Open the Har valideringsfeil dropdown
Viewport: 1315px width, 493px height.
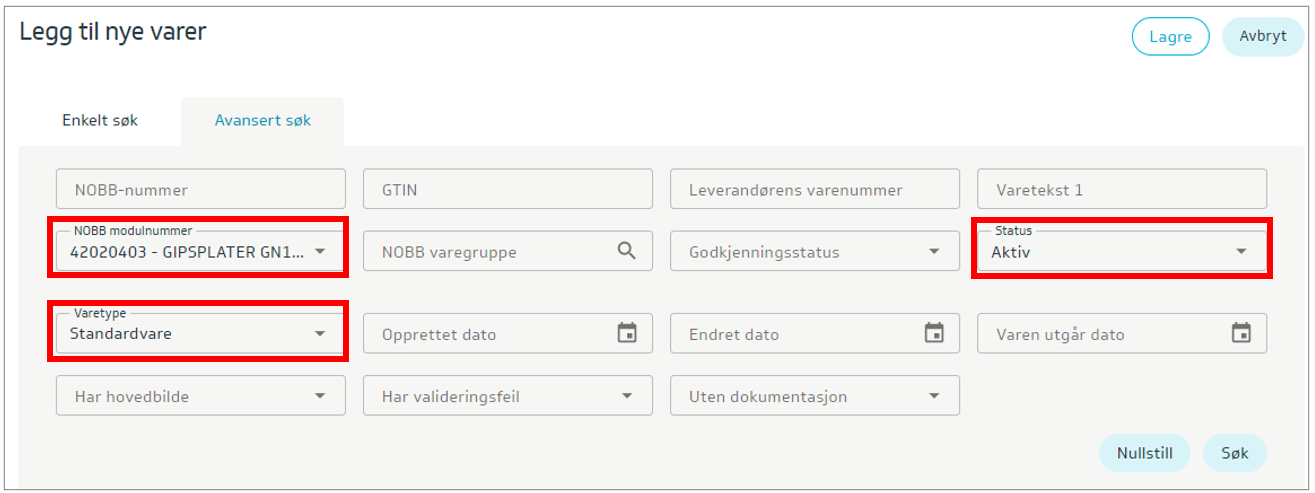[x=627, y=396]
